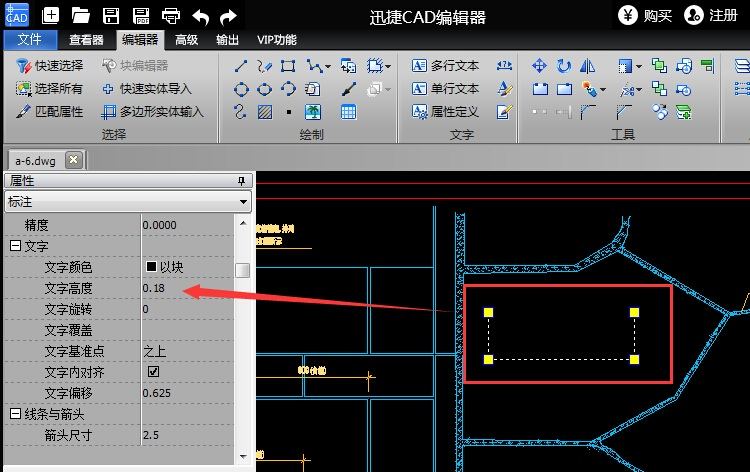This screenshot has height=472, width=750.
Task: Click the 文字高度 value field 0.18
Action: tap(190, 288)
